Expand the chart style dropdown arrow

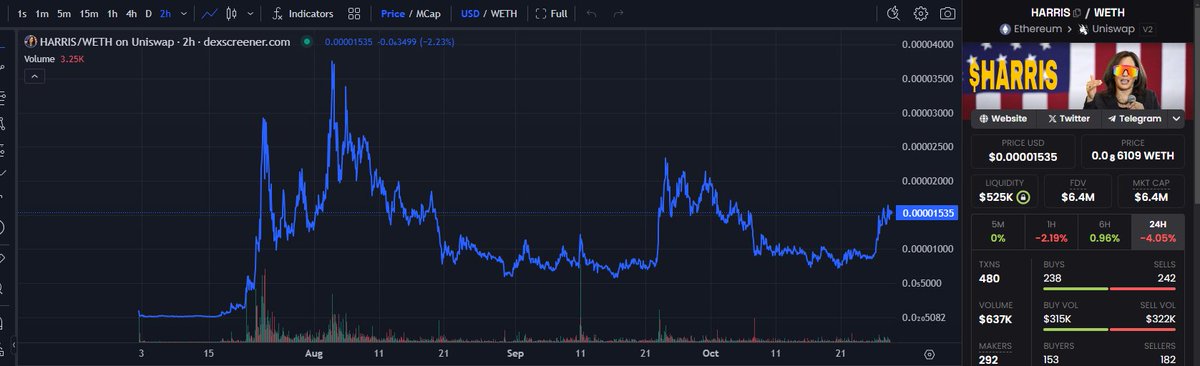[x=249, y=14]
